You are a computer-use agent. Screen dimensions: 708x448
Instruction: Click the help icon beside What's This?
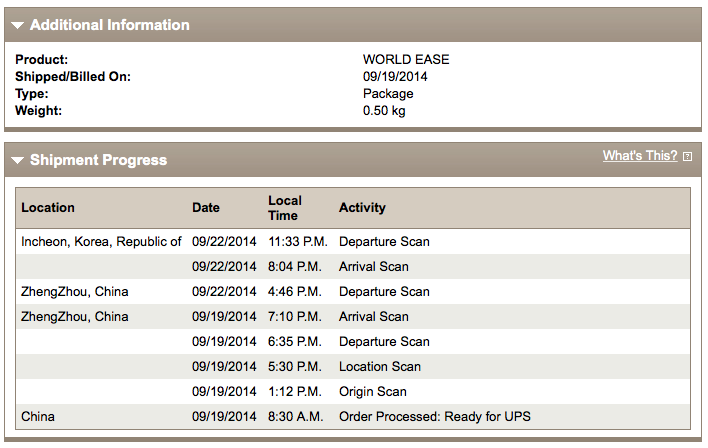687,156
